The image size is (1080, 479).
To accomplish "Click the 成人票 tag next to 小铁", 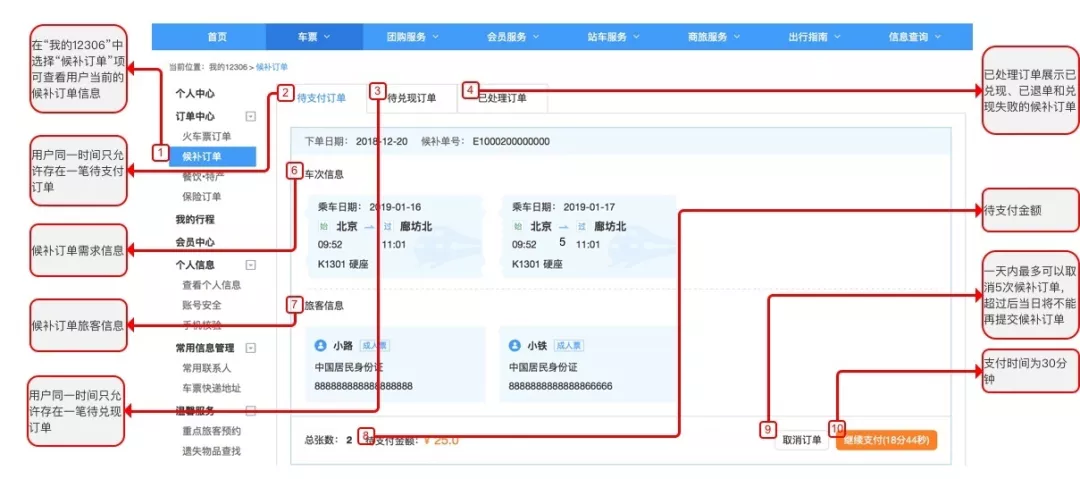I will point(567,345).
